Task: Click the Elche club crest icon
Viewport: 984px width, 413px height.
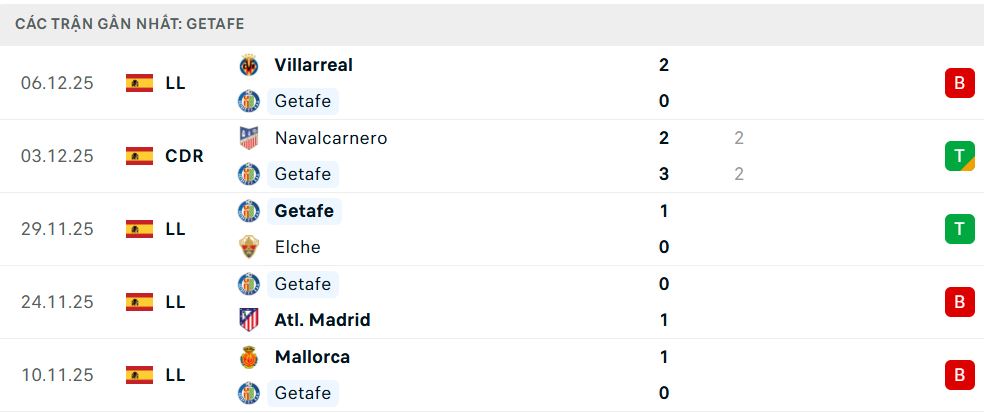Action: pos(249,247)
